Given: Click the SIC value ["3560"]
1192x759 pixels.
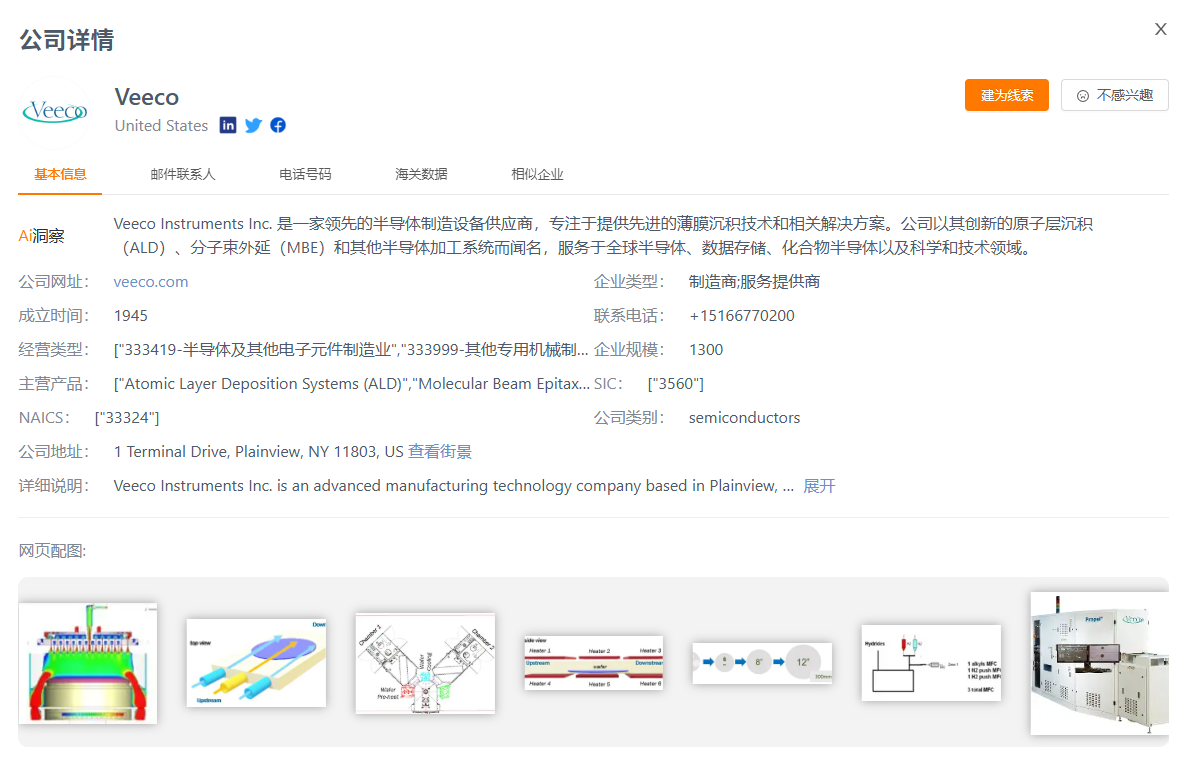Looking at the screenshot, I should click(x=676, y=384).
